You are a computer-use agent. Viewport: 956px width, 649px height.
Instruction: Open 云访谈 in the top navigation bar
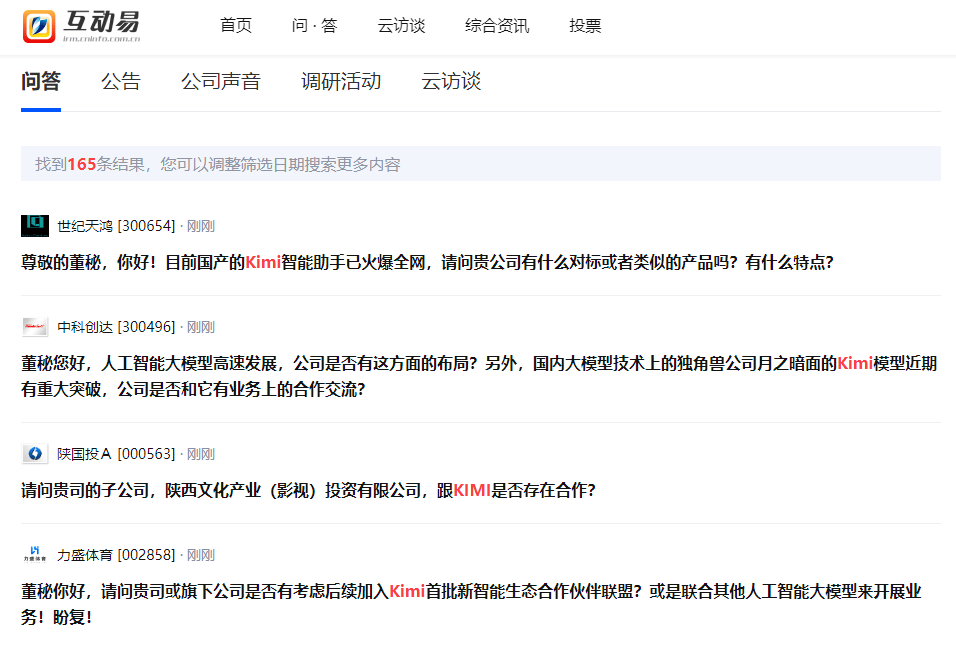click(x=401, y=26)
